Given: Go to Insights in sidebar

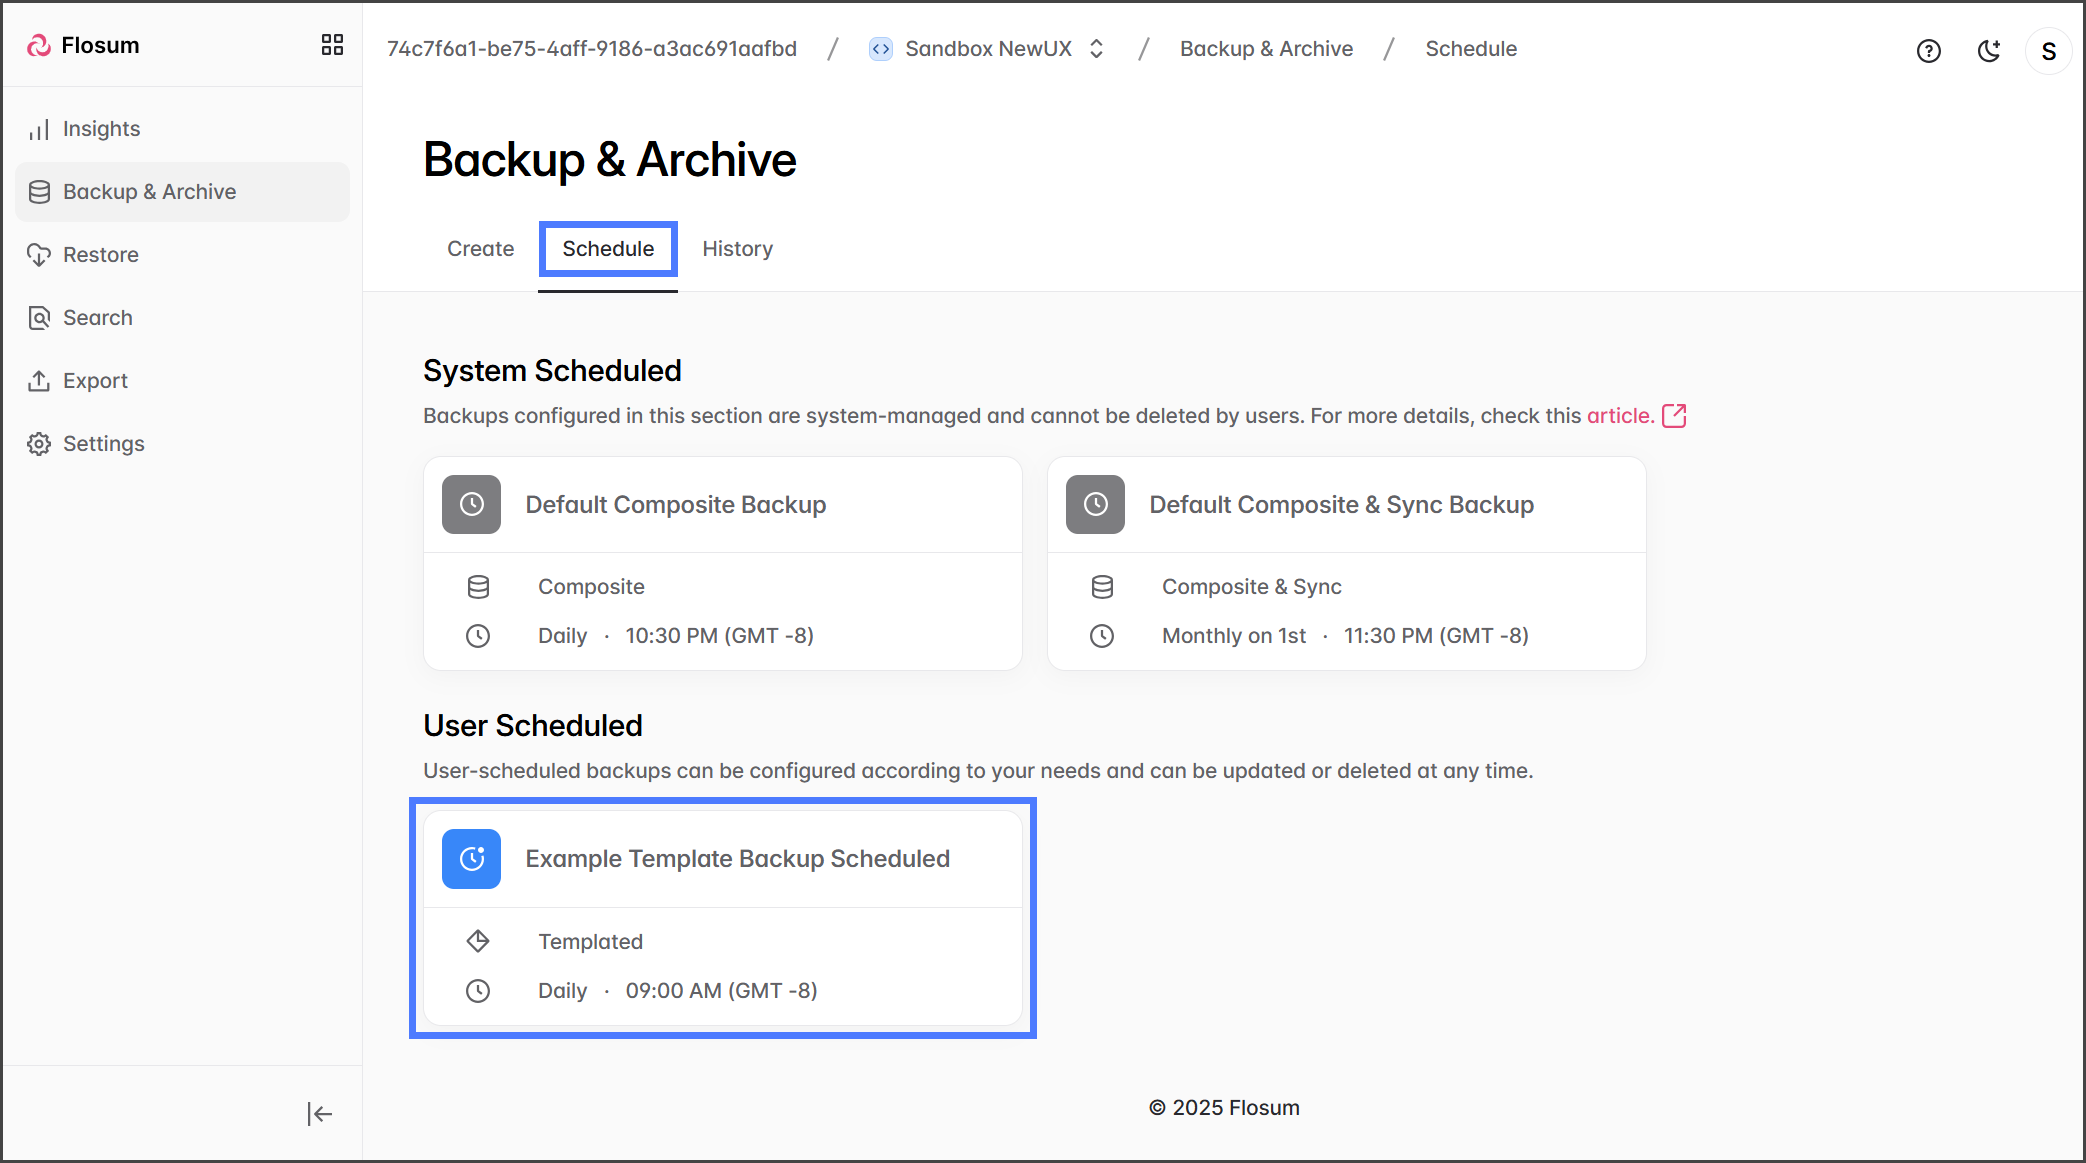Looking at the screenshot, I should [x=101, y=129].
